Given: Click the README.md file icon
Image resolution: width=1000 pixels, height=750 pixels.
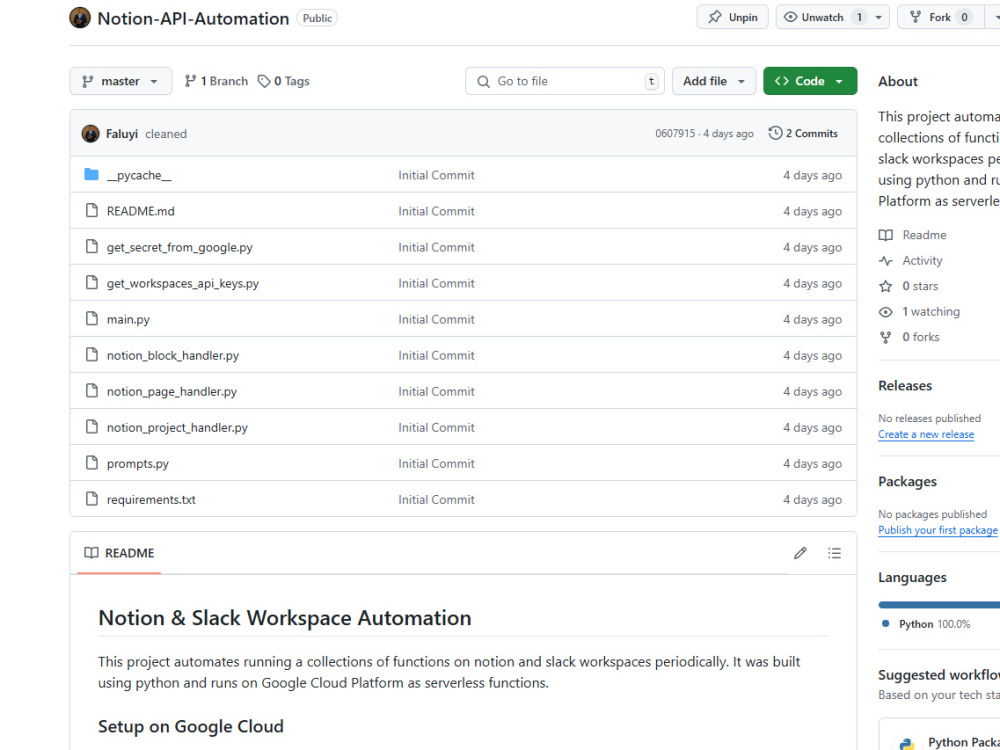Looking at the screenshot, I should click(x=92, y=210).
